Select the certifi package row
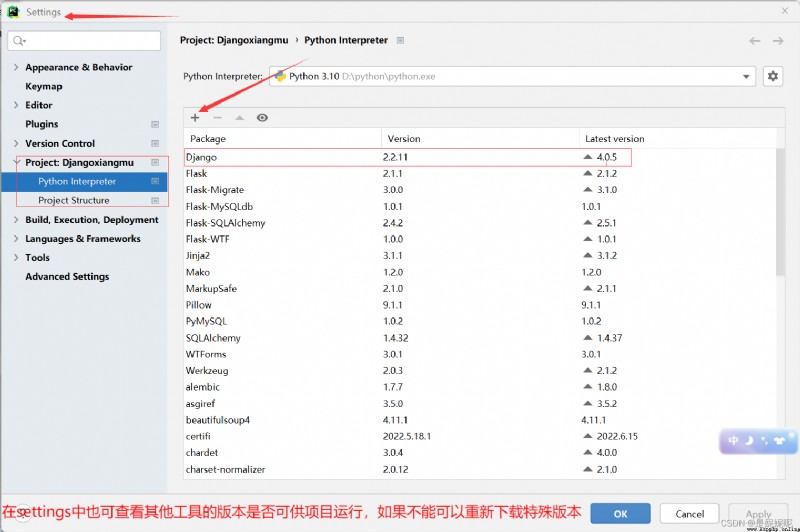 [480, 437]
